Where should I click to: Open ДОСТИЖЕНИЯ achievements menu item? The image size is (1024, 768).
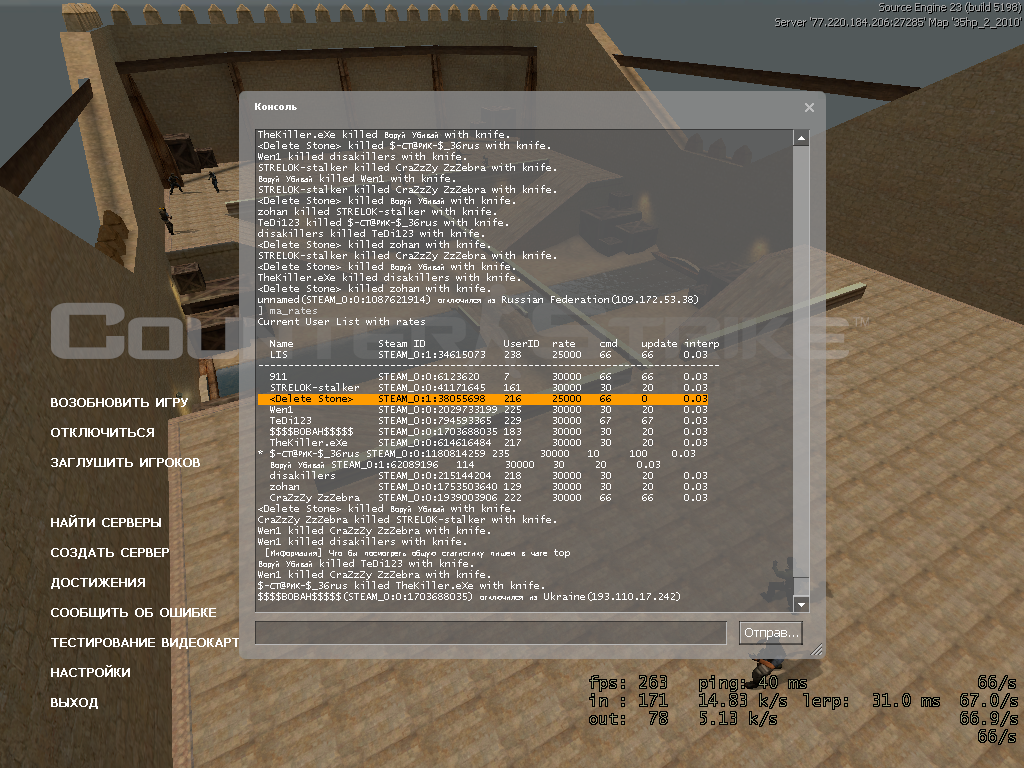(x=98, y=583)
